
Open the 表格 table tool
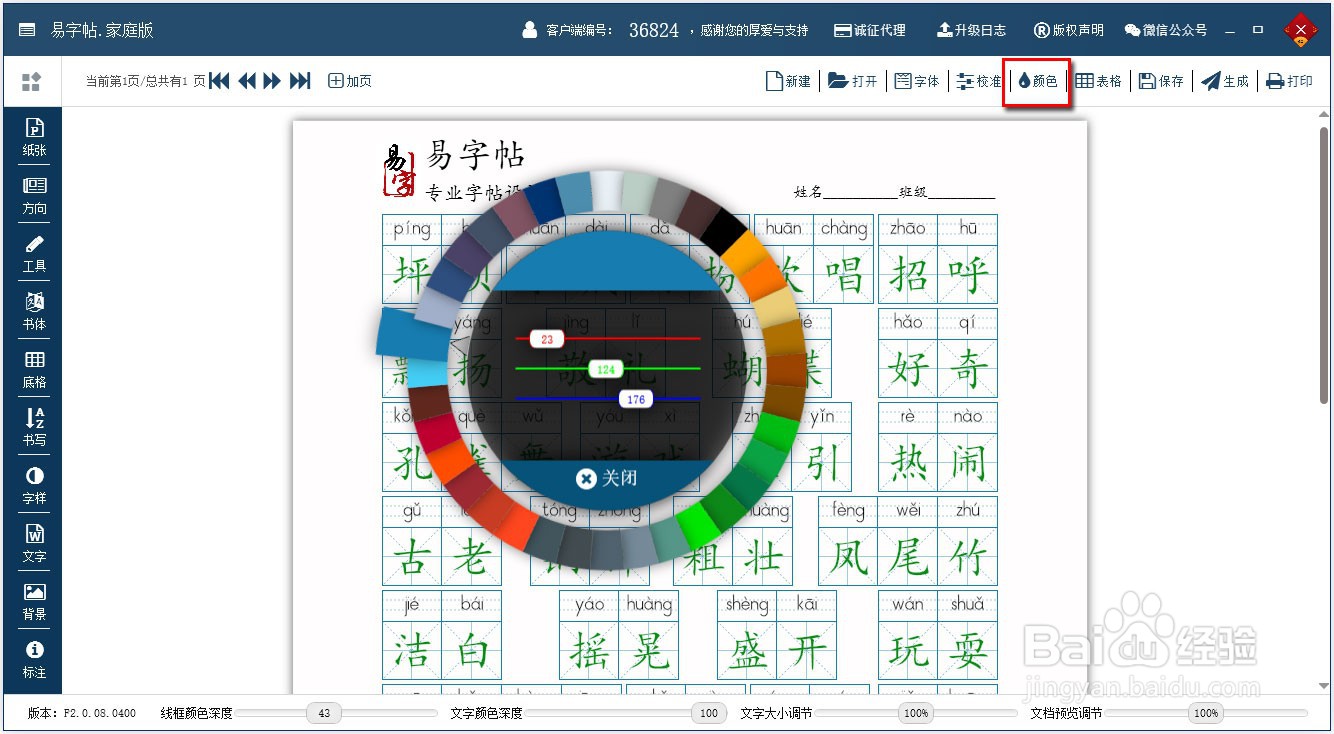click(x=1098, y=81)
